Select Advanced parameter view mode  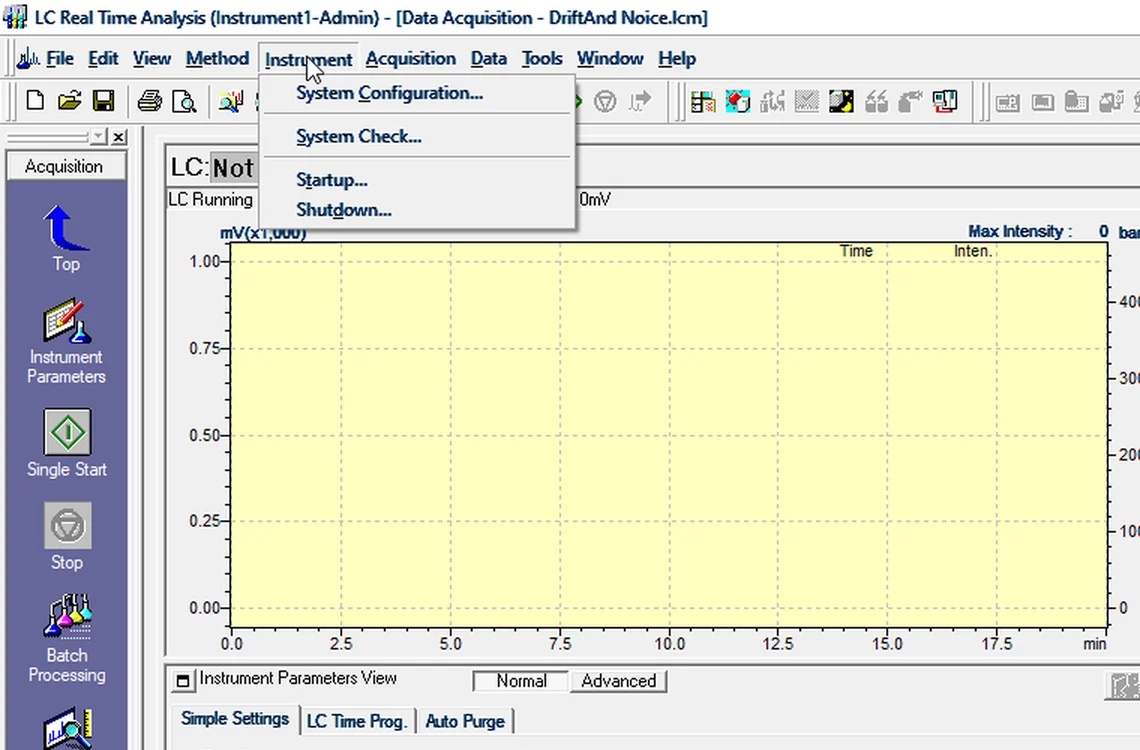[618, 681]
